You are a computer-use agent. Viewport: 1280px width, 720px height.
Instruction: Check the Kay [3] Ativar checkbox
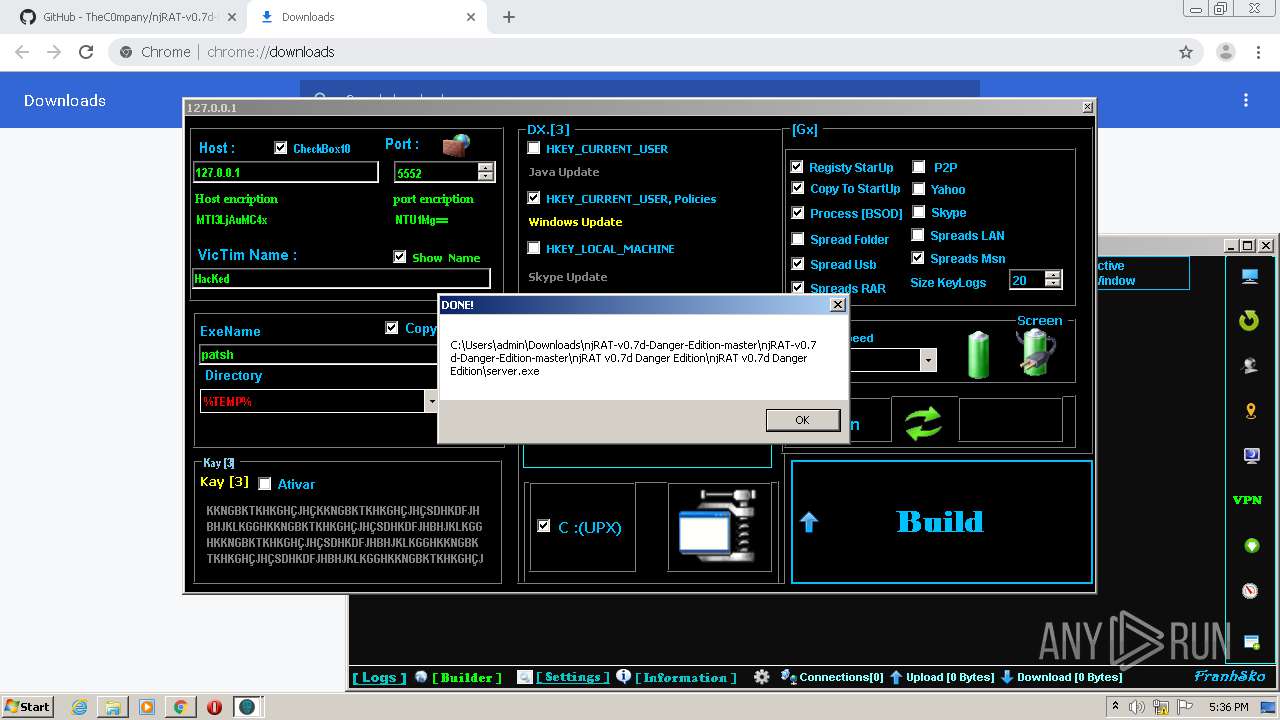265,484
